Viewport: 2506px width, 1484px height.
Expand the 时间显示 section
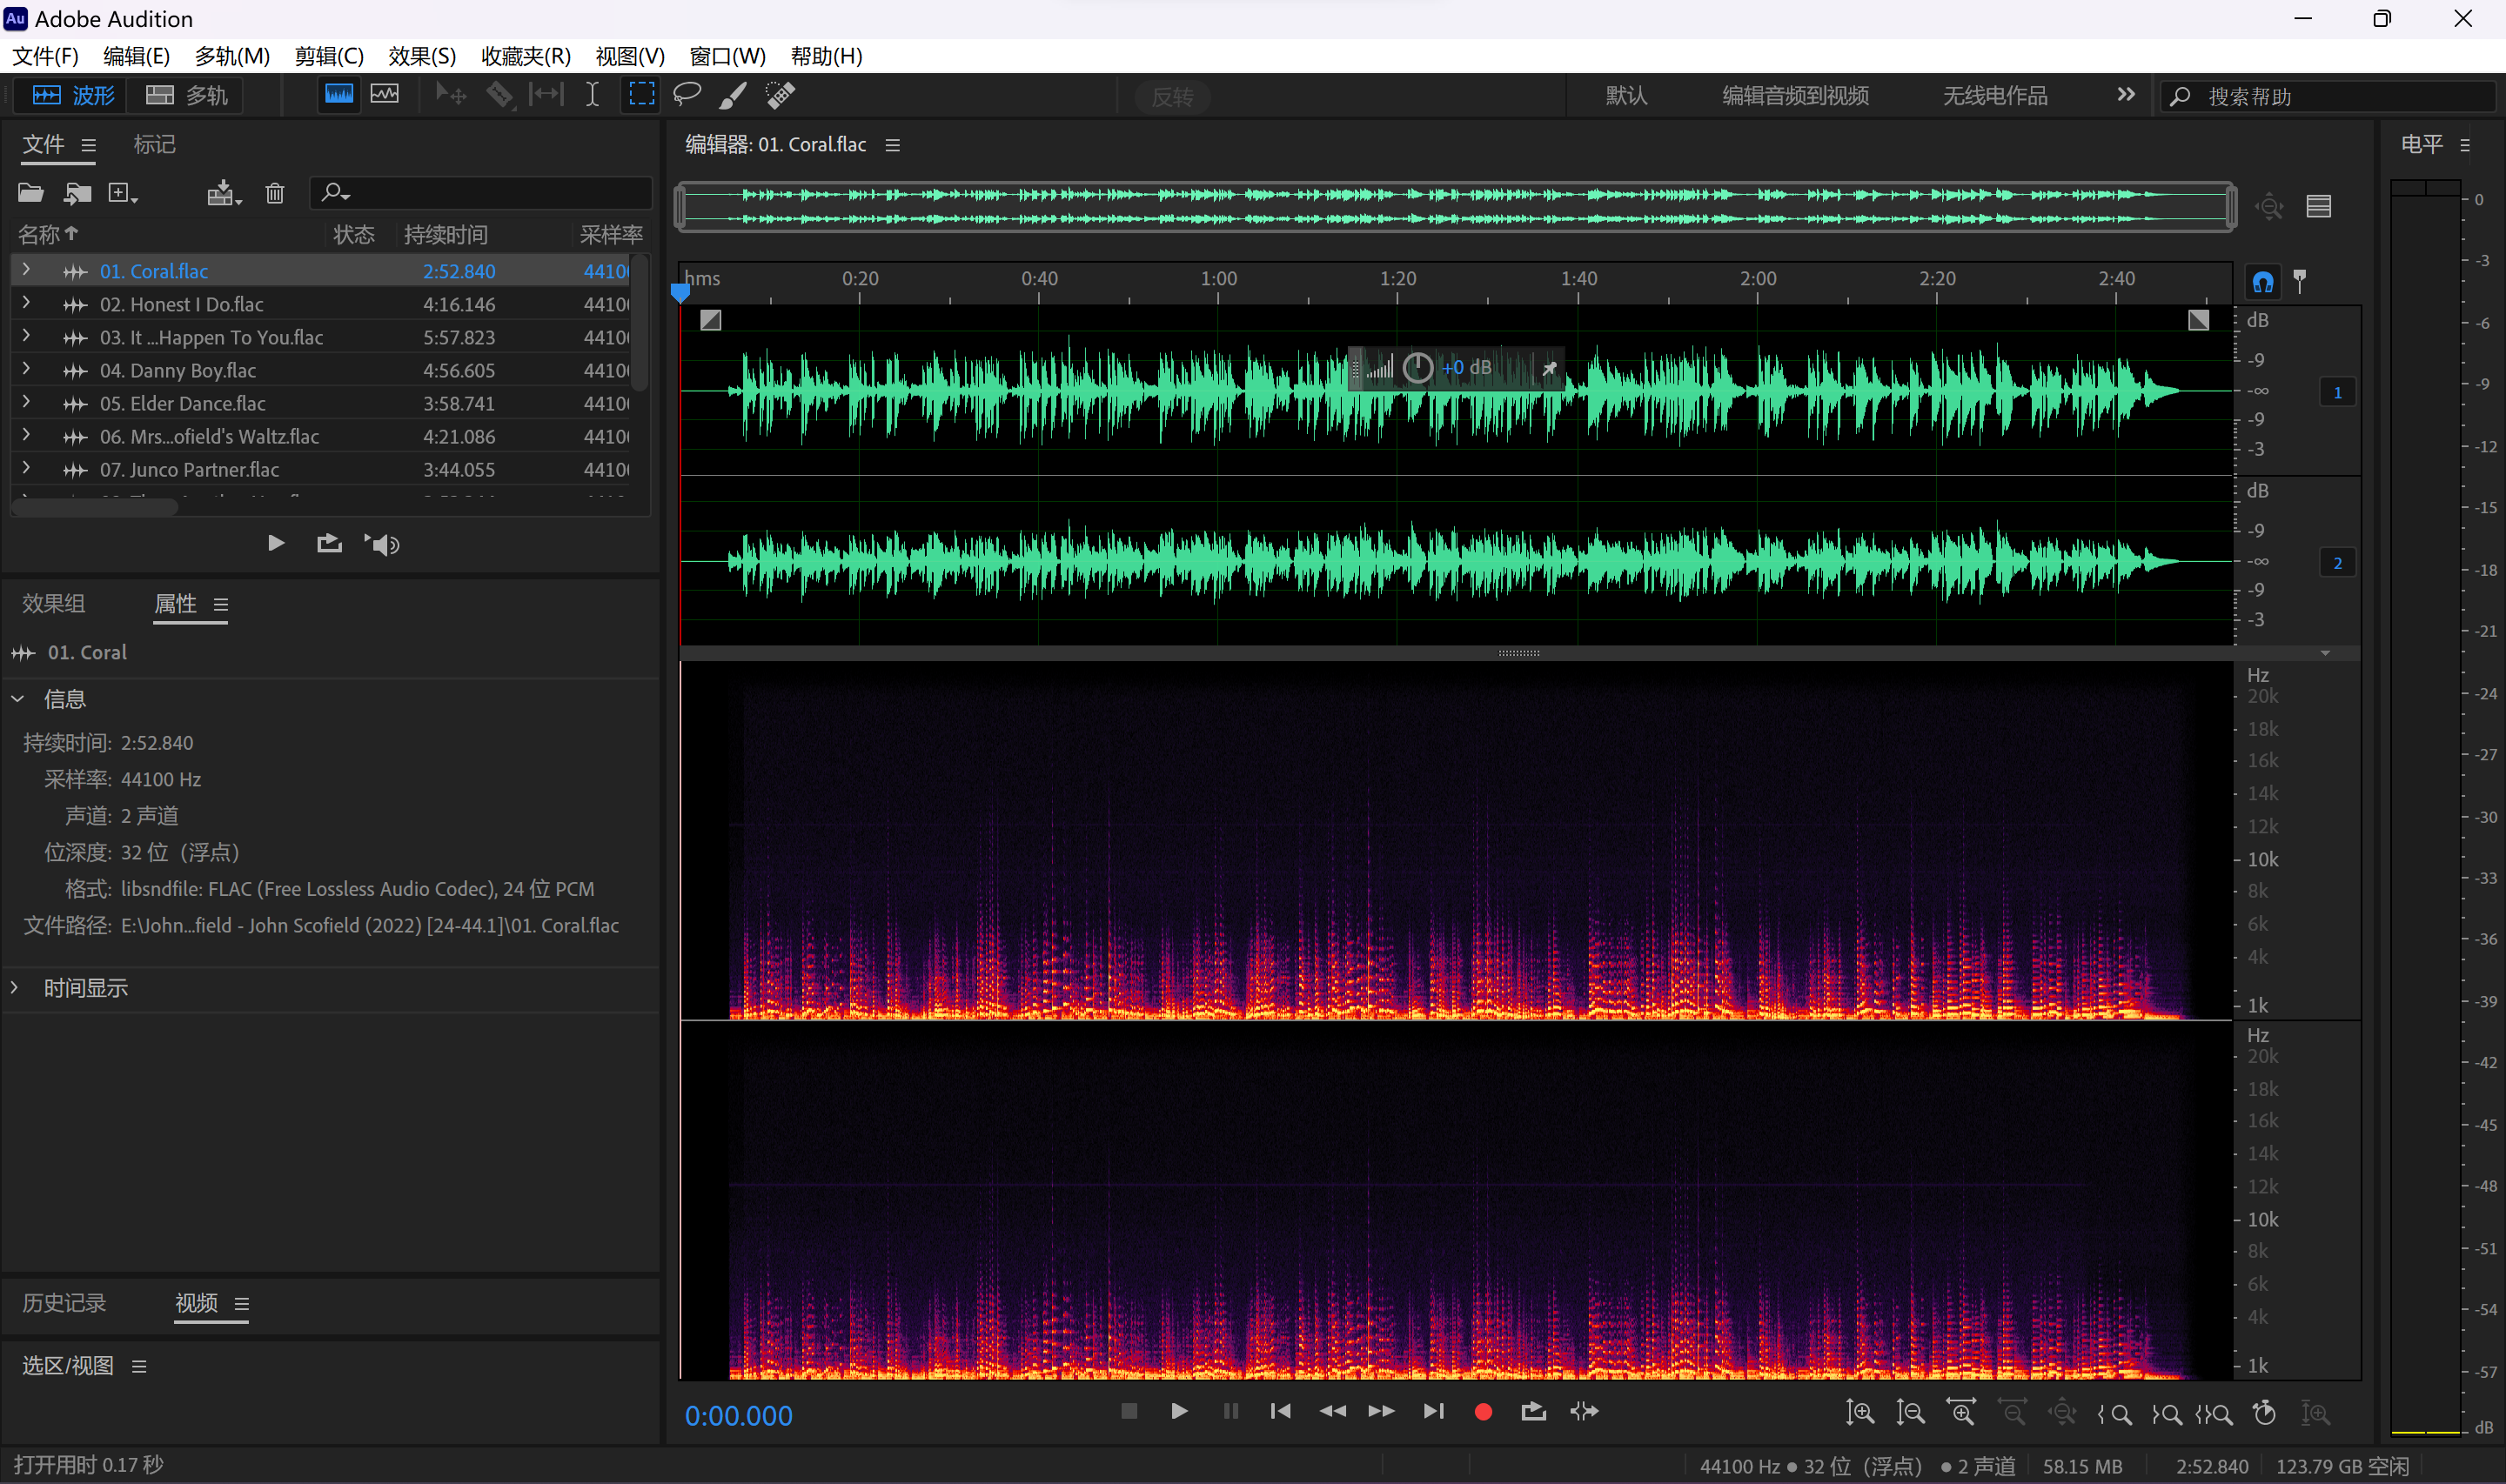(x=15, y=987)
